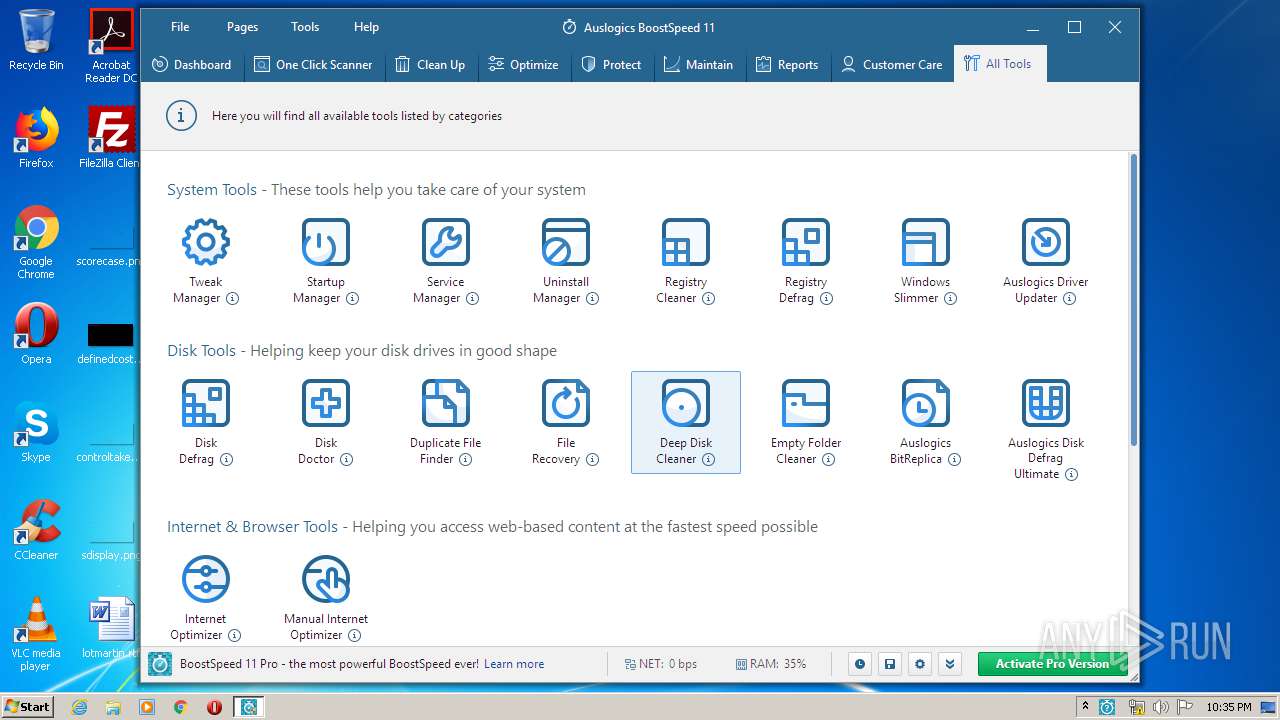Viewport: 1280px width, 720px height.
Task: Go to the Clean Up tab
Action: 430,64
